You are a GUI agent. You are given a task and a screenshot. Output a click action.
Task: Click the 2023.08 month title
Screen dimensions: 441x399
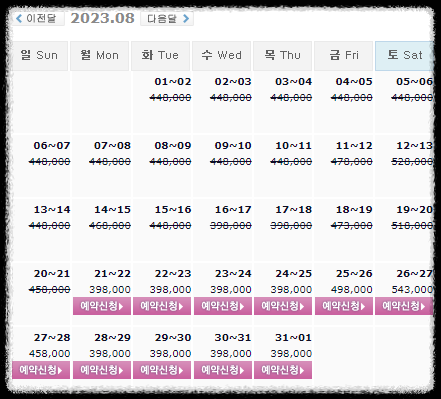(102, 18)
